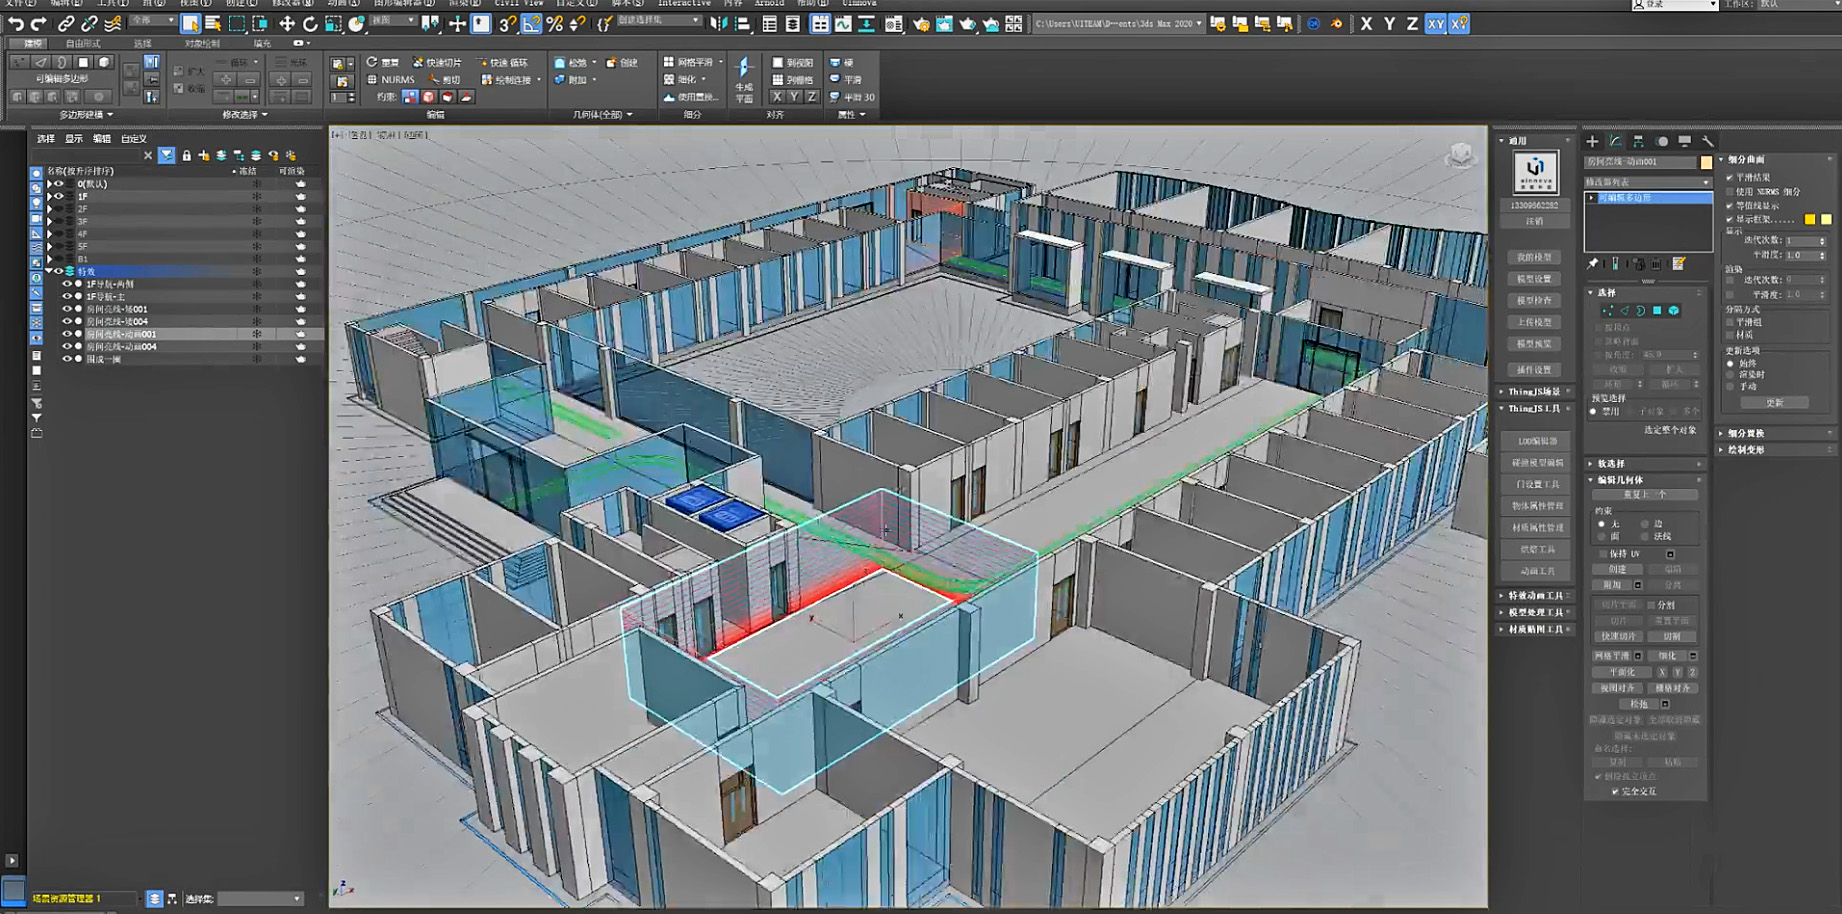
Task: Click the 网格平滑 (Mesh Smooth) ribbon icon
Action: coord(669,61)
